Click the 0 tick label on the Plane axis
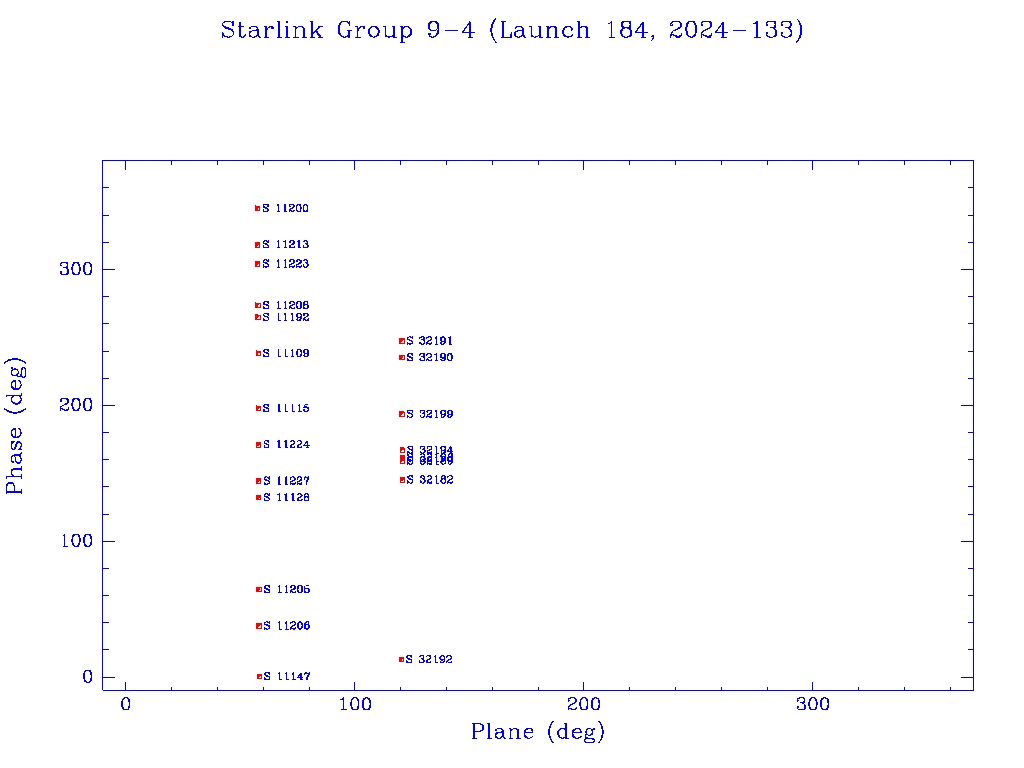 point(125,704)
